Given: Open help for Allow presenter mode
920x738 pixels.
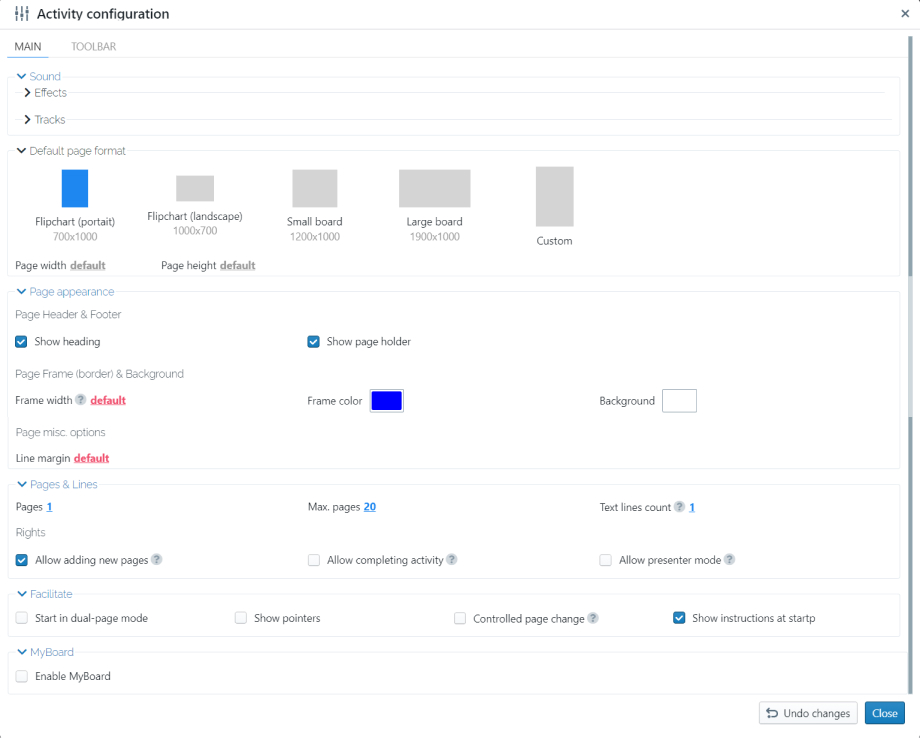Looking at the screenshot, I should (x=729, y=559).
